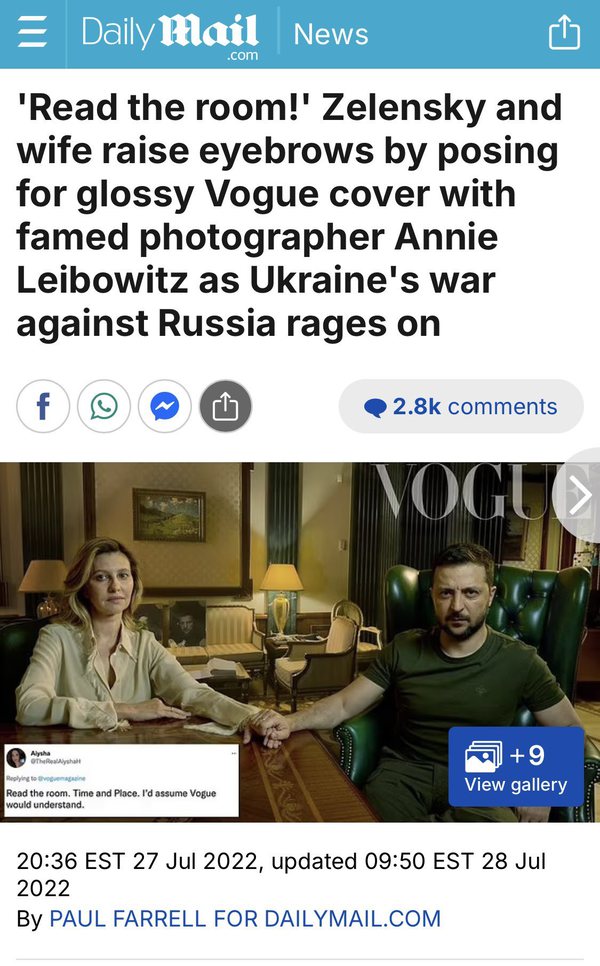Tap the header share icon
The height and width of the screenshot is (966, 600).
point(564,33)
